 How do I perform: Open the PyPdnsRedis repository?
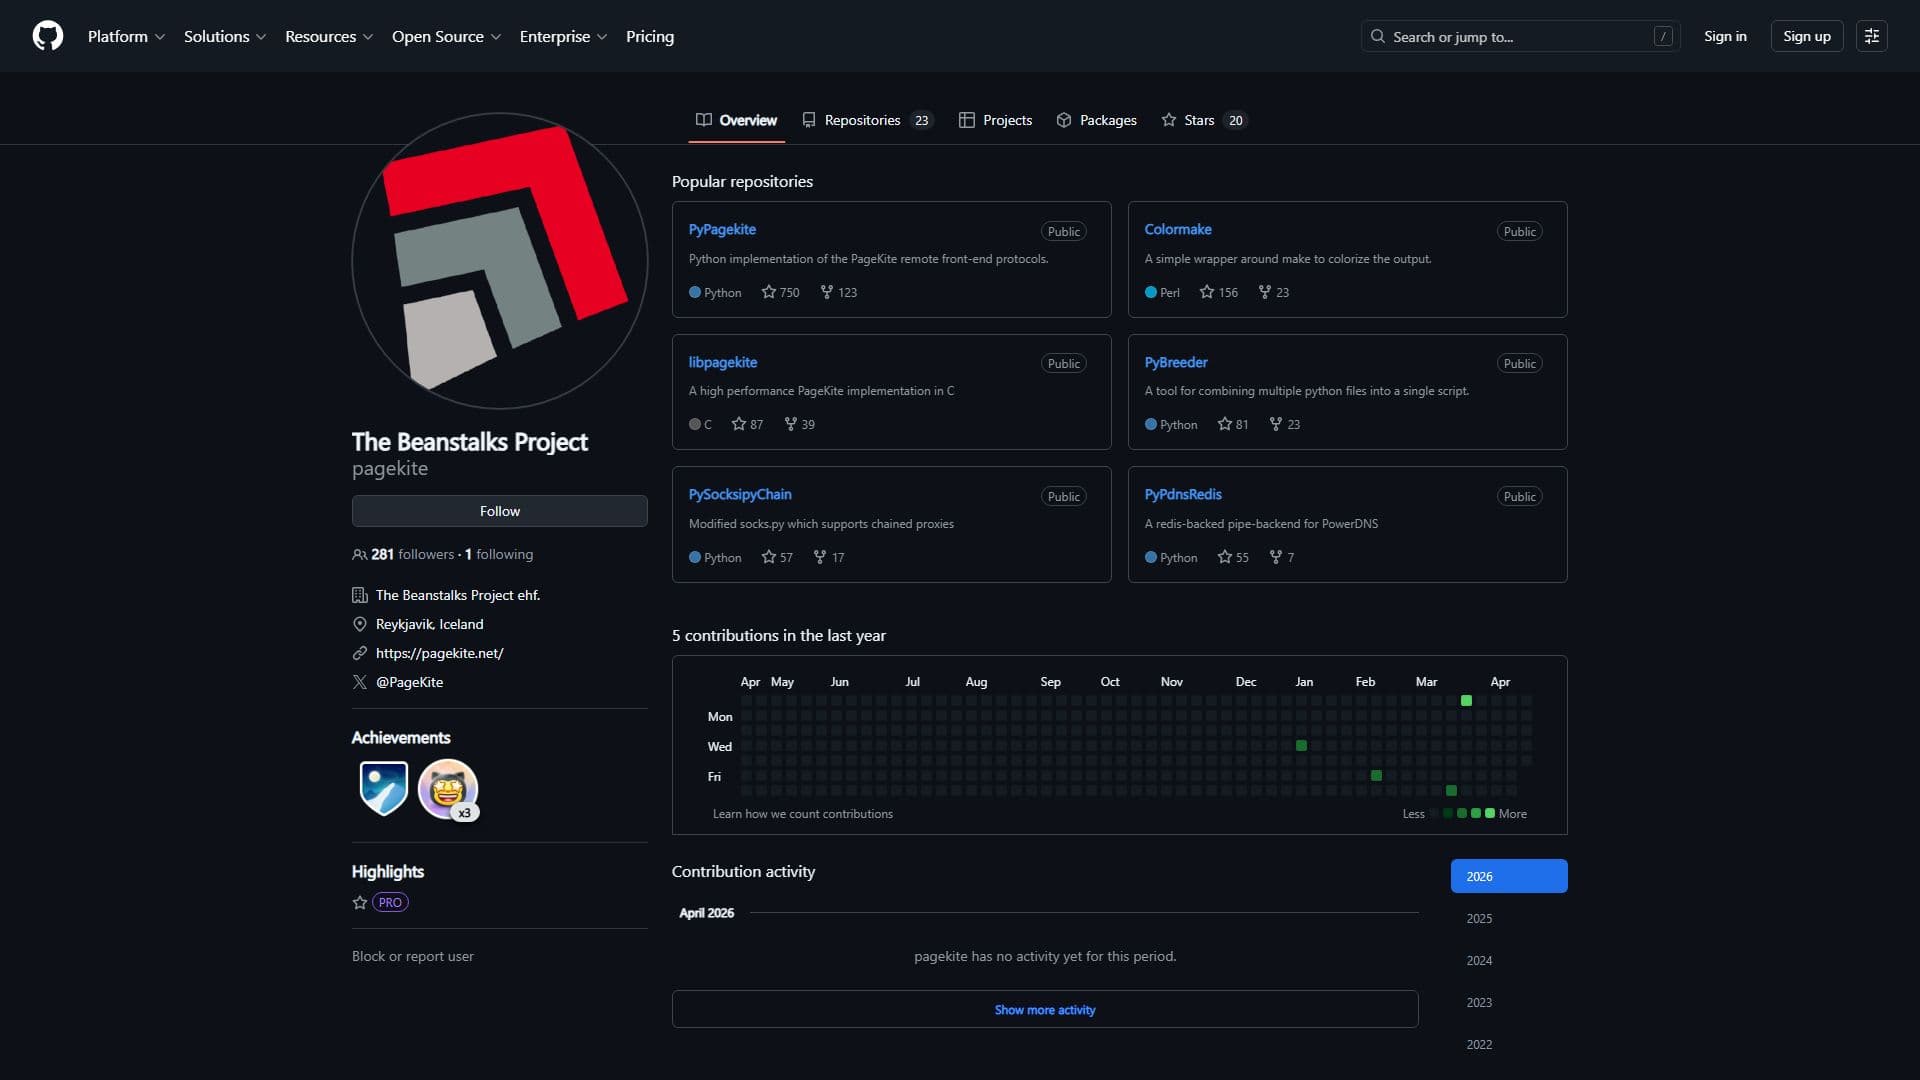1183,494
